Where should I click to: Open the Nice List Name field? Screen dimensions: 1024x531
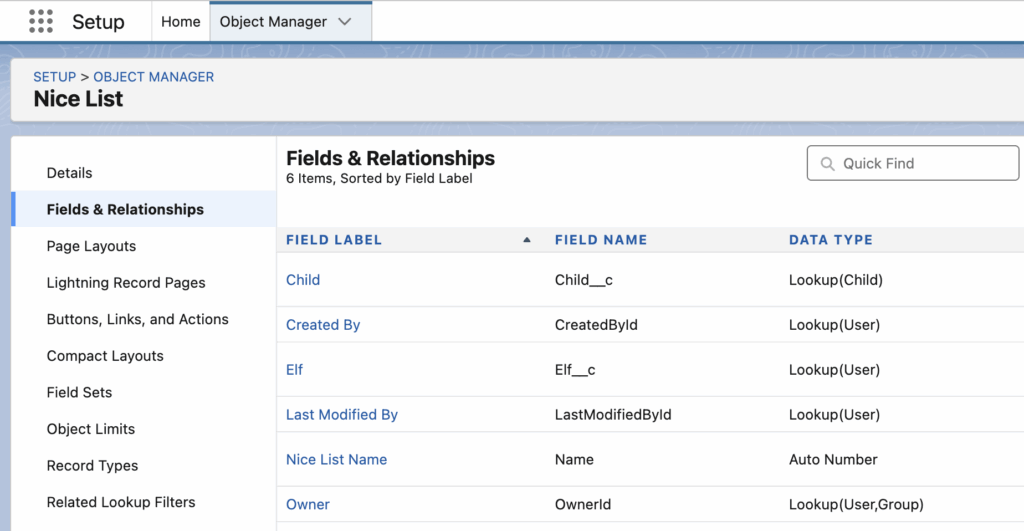click(x=336, y=460)
